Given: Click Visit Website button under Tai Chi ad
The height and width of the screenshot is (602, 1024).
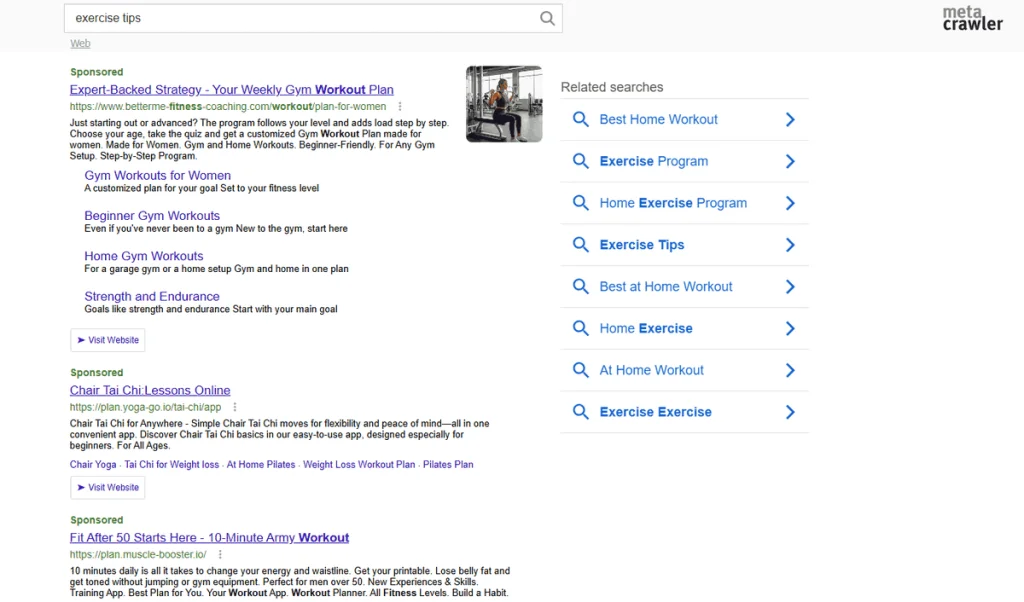Looking at the screenshot, I should click(x=108, y=488).
